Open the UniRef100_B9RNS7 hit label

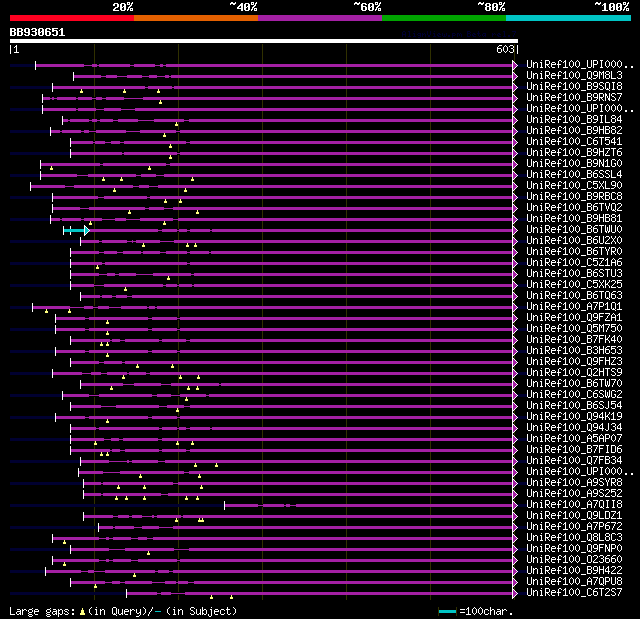point(574,98)
